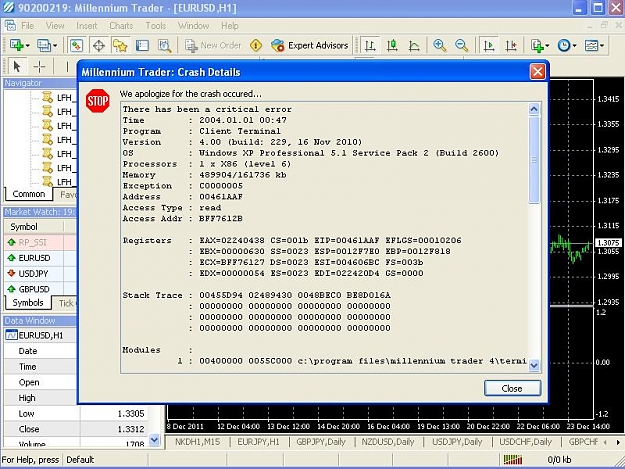Switch to the USDCHF,Daily chart tab
625x469 pixels.
click(525, 442)
